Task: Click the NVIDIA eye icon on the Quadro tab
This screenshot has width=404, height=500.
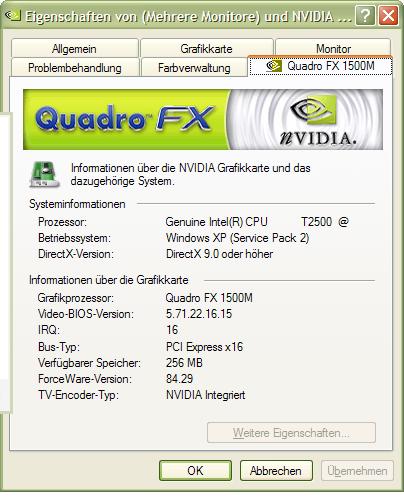Action: click(274, 66)
